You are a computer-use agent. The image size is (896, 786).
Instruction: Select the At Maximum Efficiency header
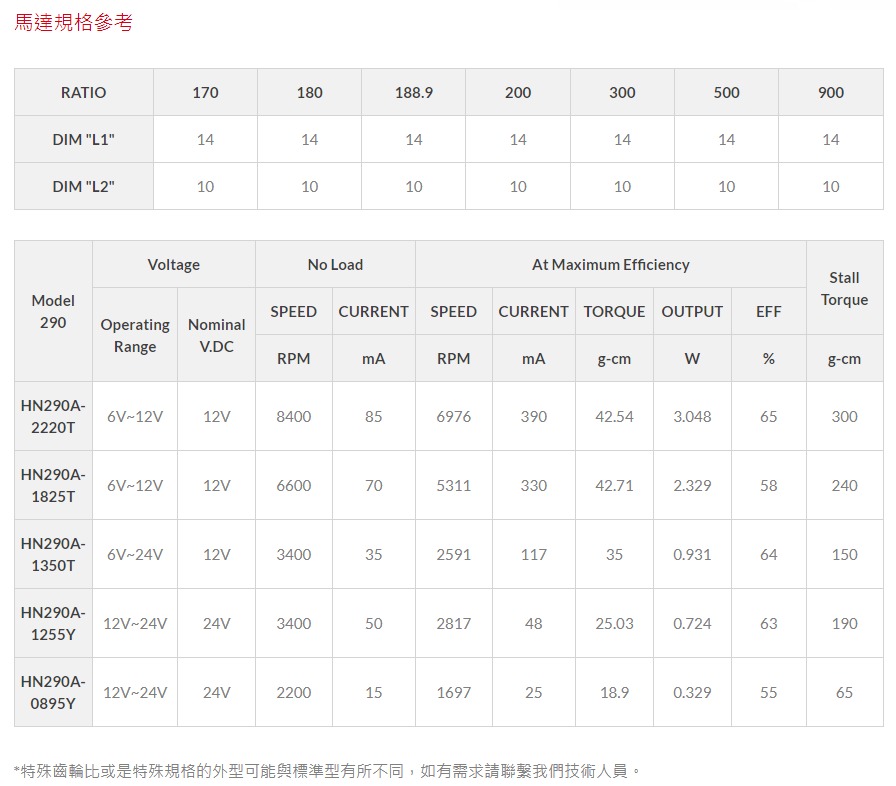[x=610, y=264]
